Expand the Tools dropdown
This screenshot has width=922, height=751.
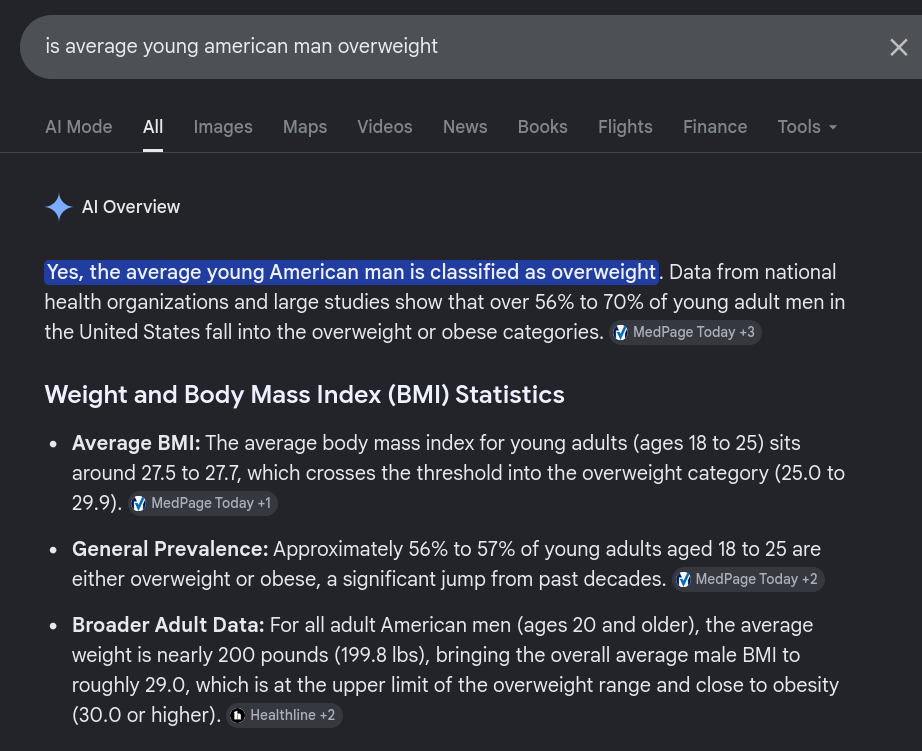(x=807, y=126)
